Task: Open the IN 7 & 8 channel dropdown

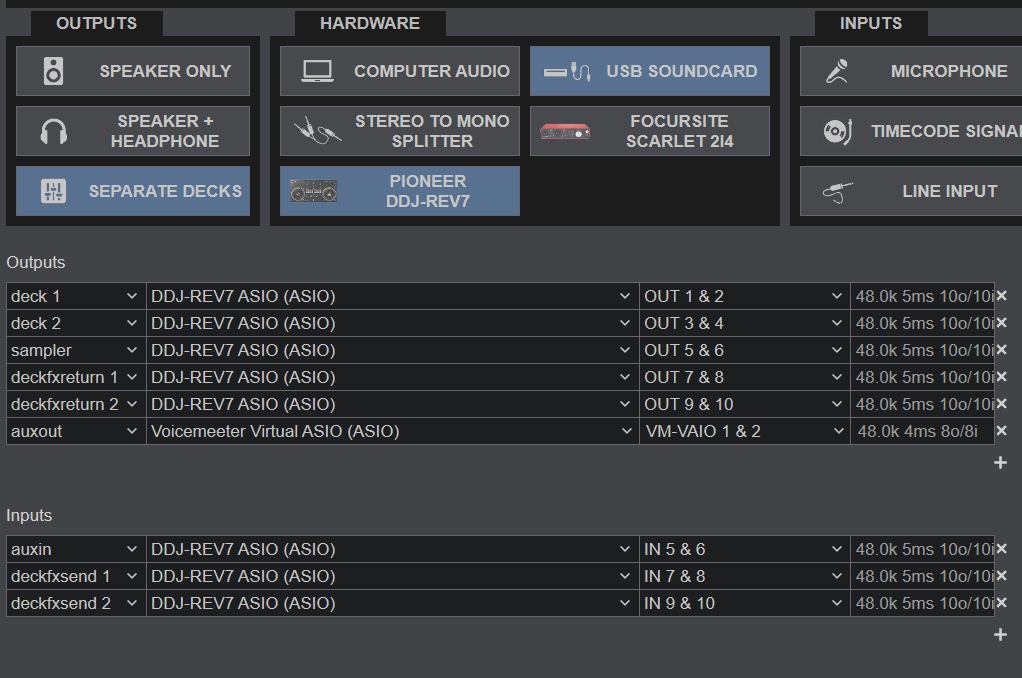Action: (x=744, y=576)
